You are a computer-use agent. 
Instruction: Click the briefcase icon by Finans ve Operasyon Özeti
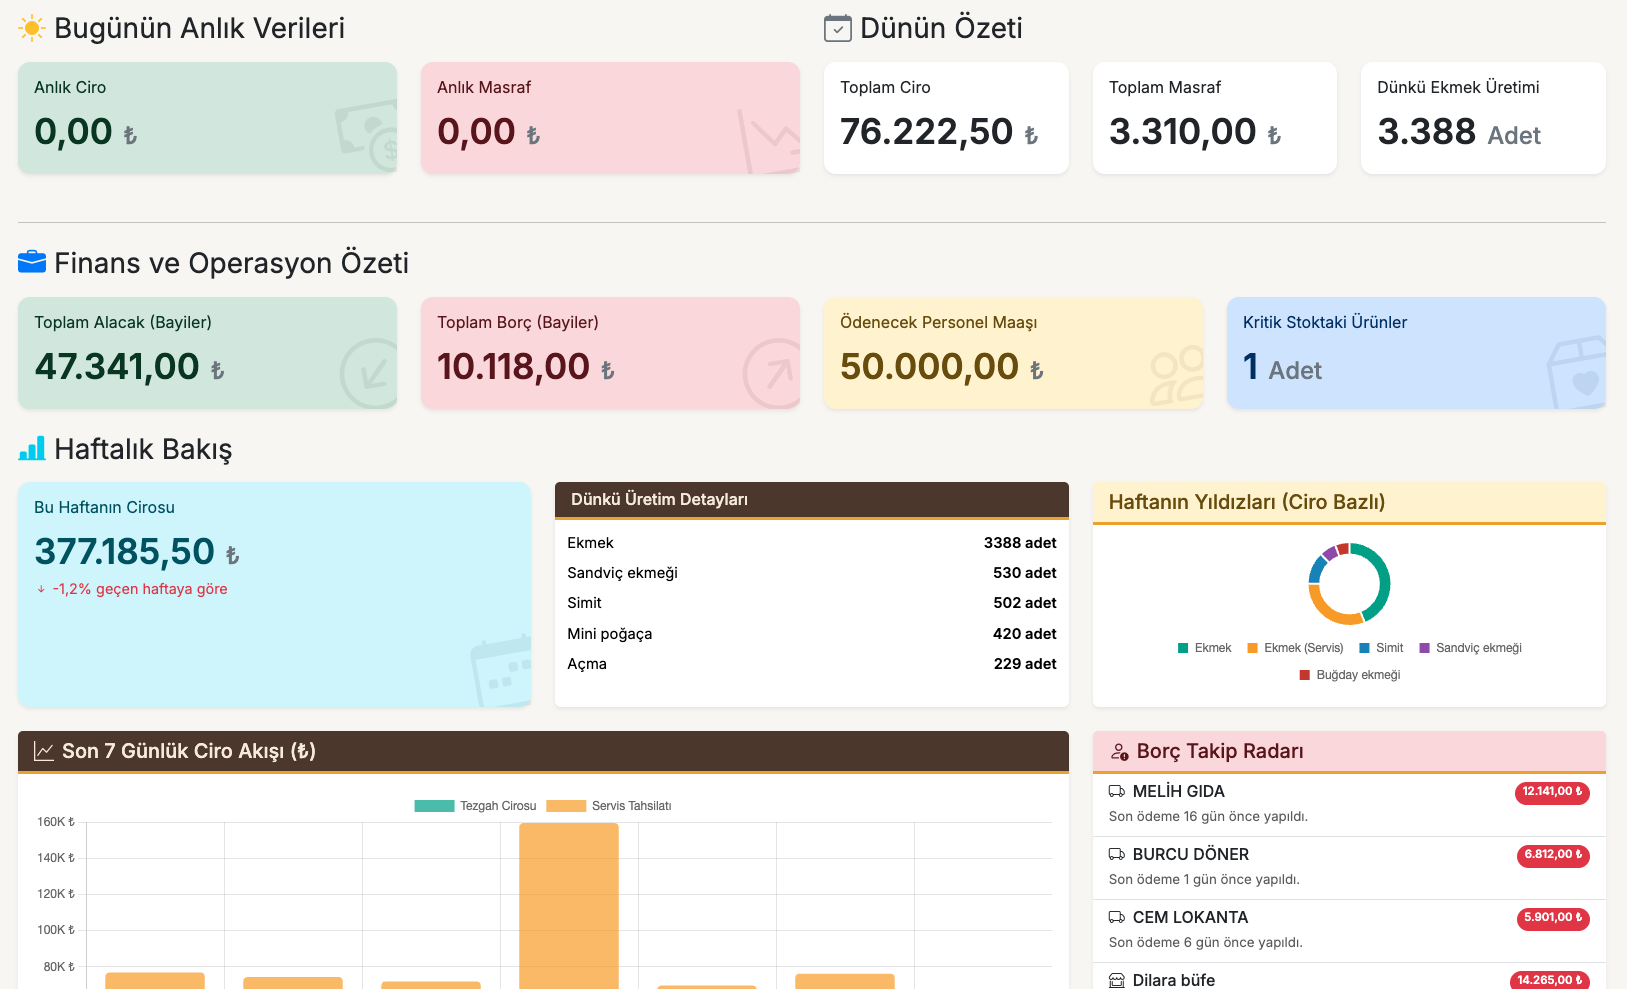coord(32,262)
